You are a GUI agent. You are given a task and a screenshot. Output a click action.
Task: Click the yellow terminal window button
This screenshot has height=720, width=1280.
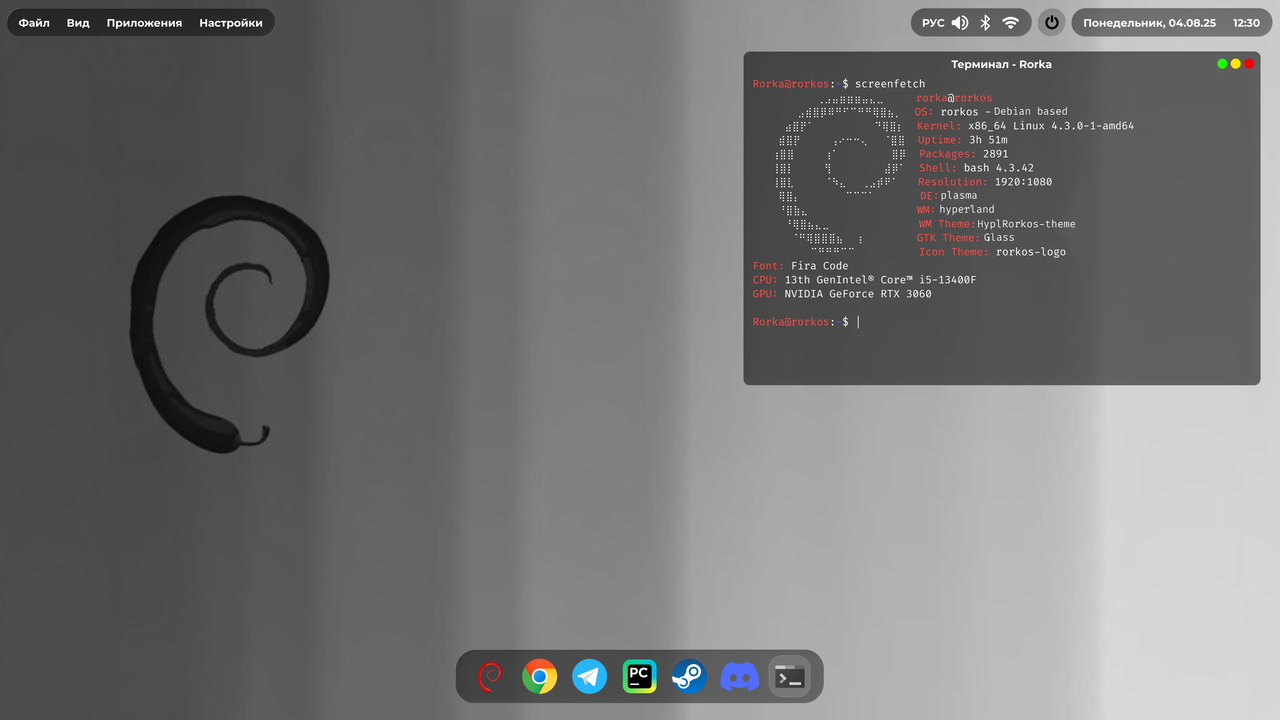pos(1236,64)
